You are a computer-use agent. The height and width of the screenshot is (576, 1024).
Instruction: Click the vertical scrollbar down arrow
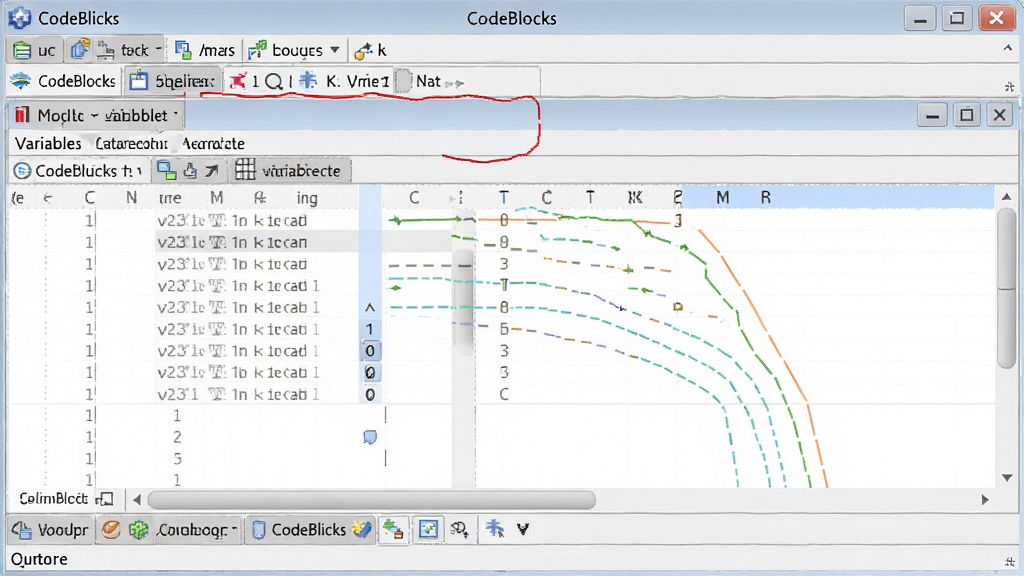click(x=1006, y=478)
